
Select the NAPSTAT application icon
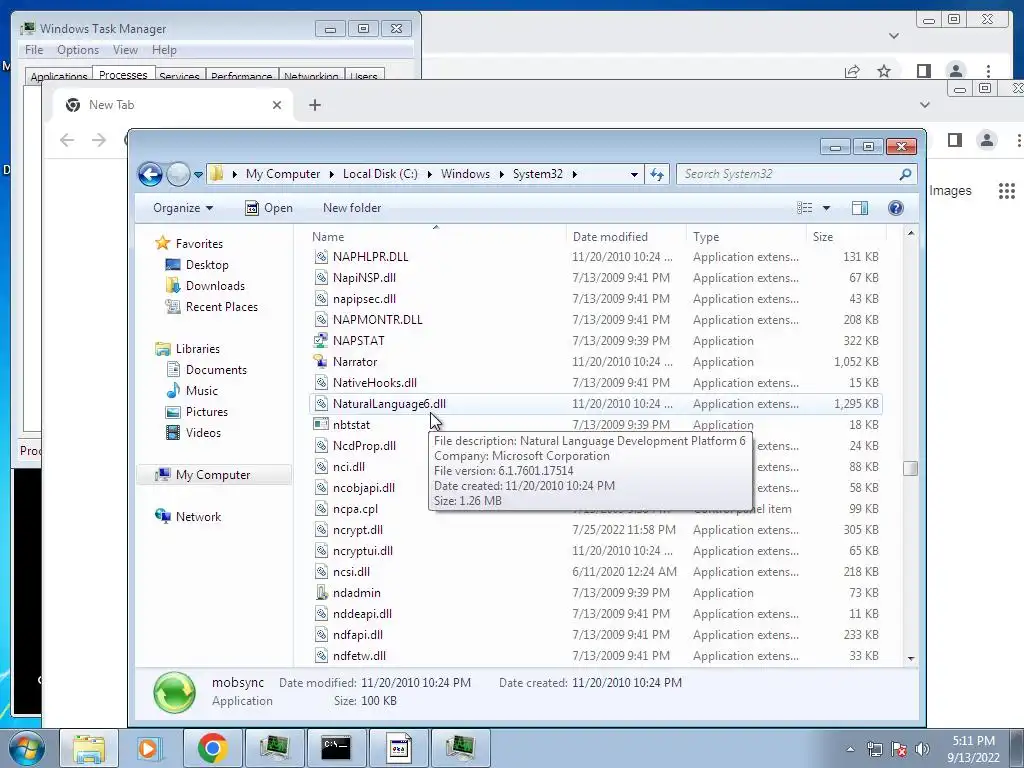321,340
